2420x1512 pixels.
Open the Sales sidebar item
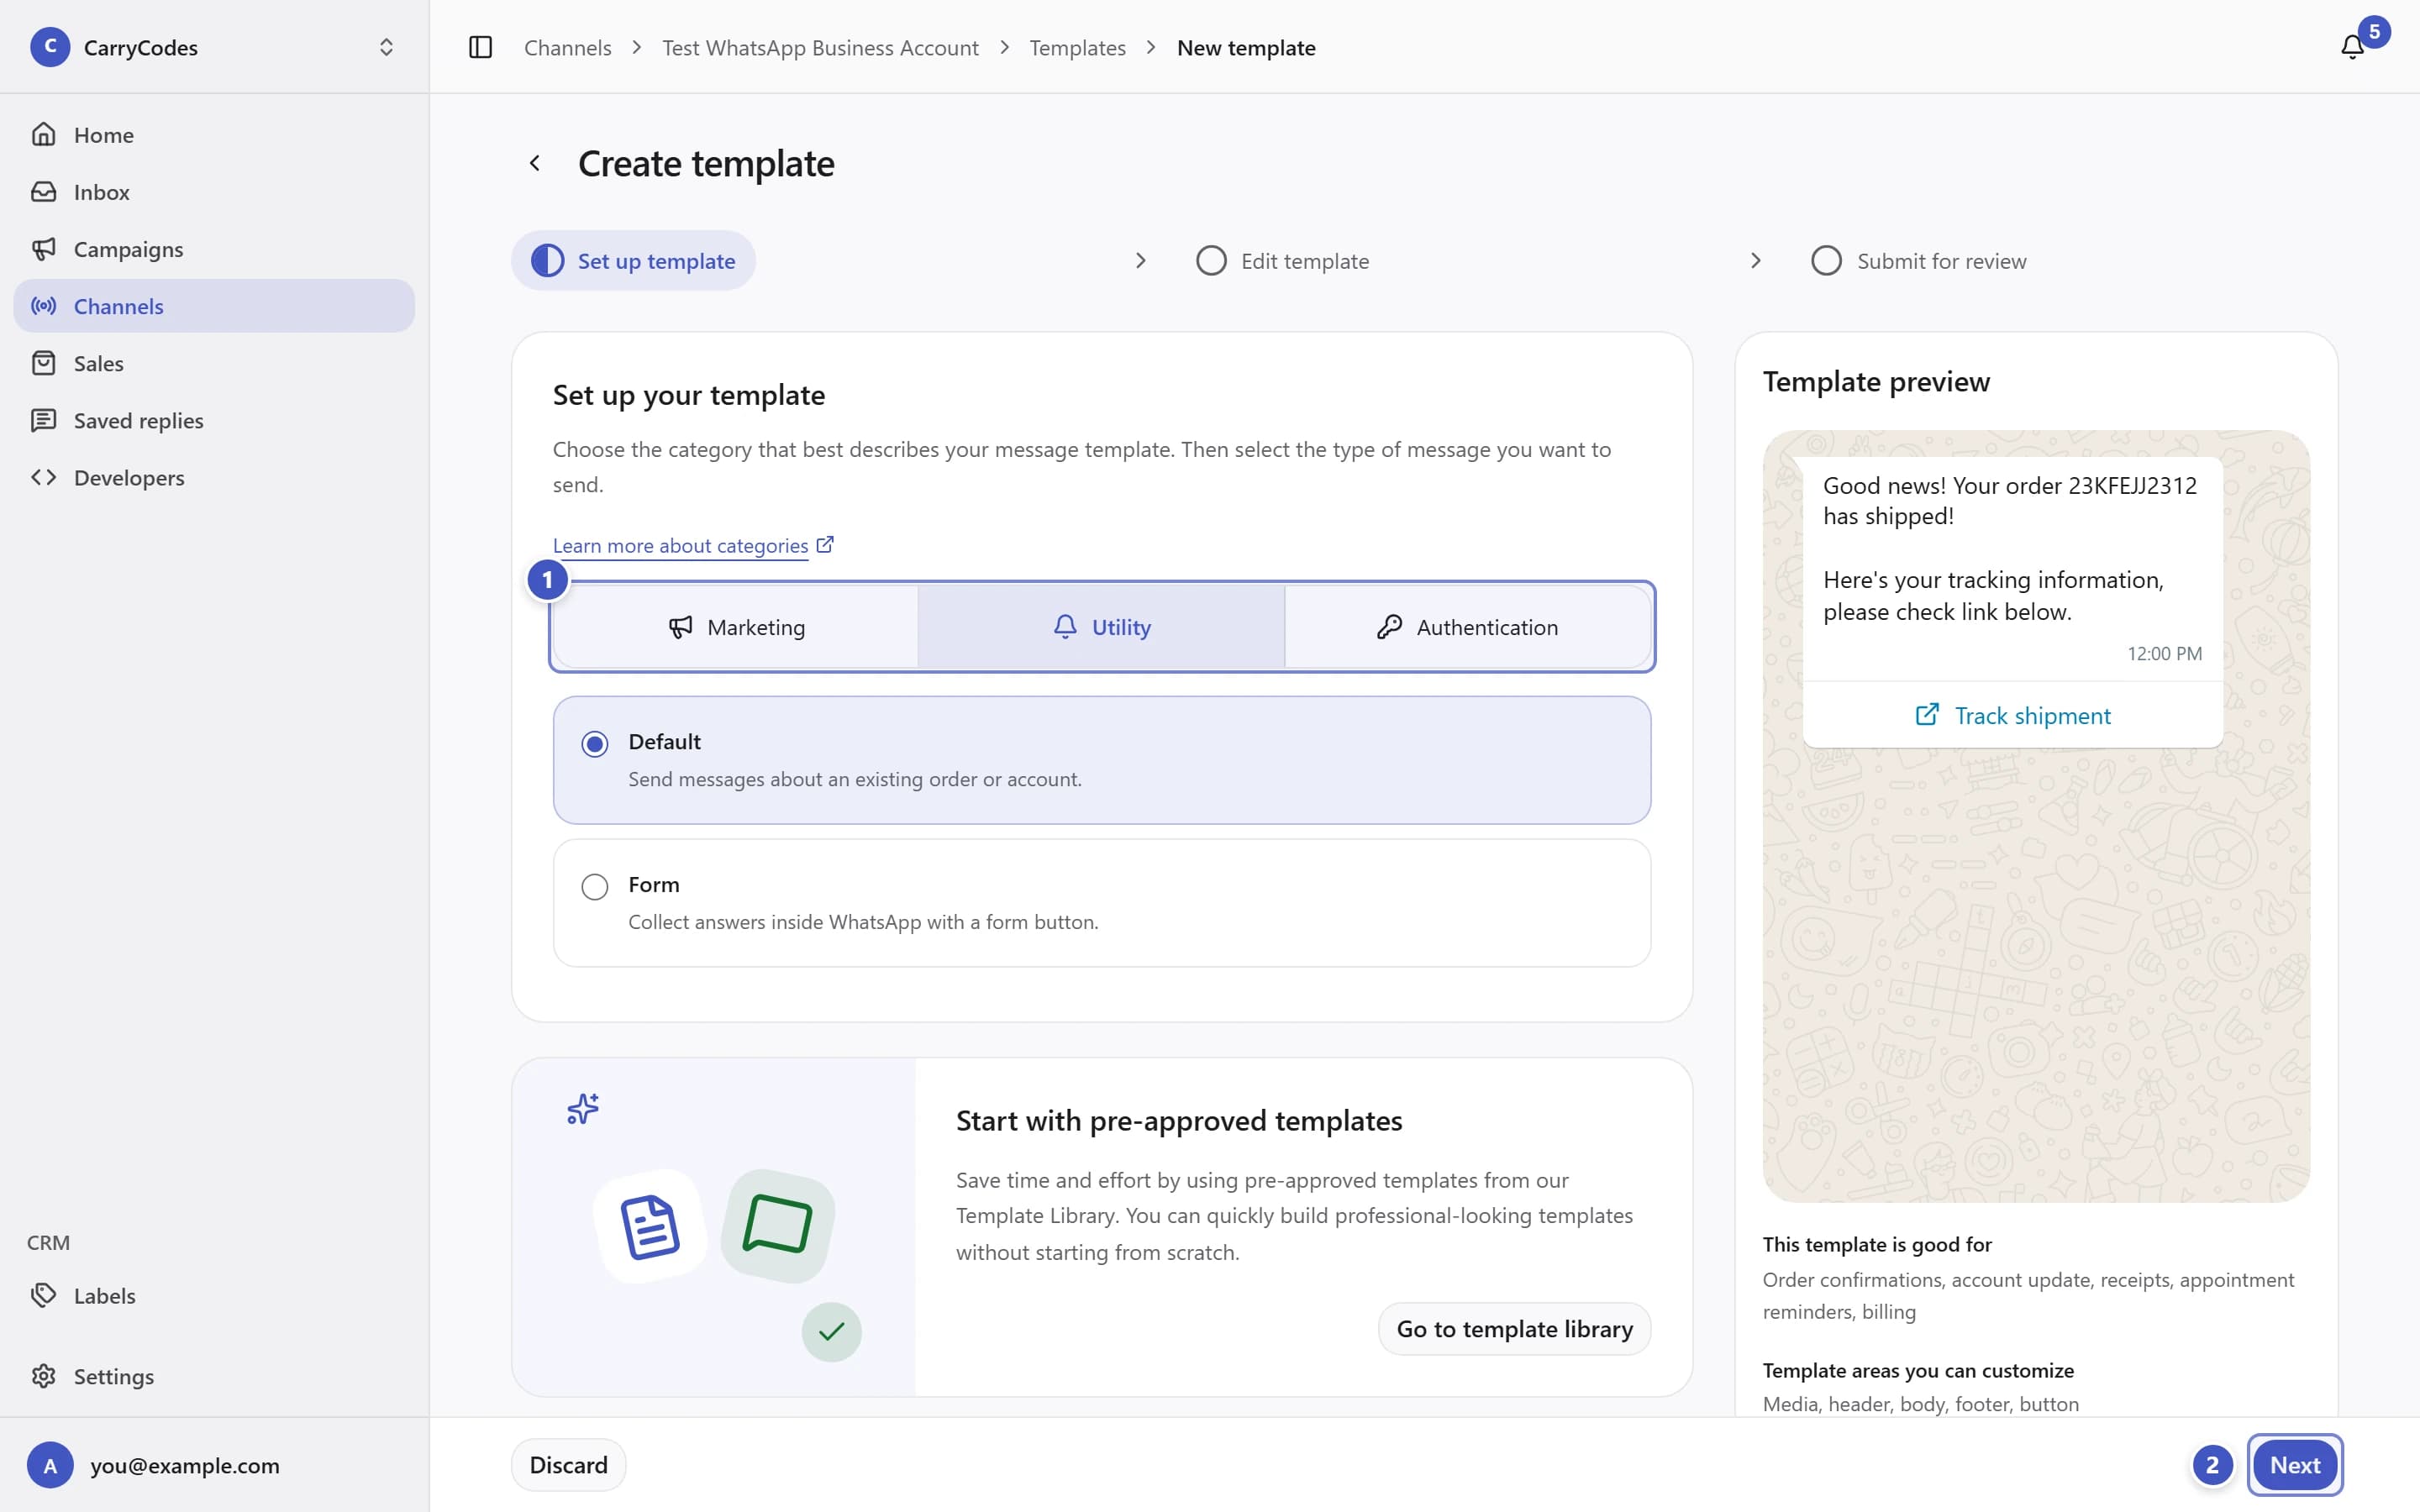click(214, 363)
